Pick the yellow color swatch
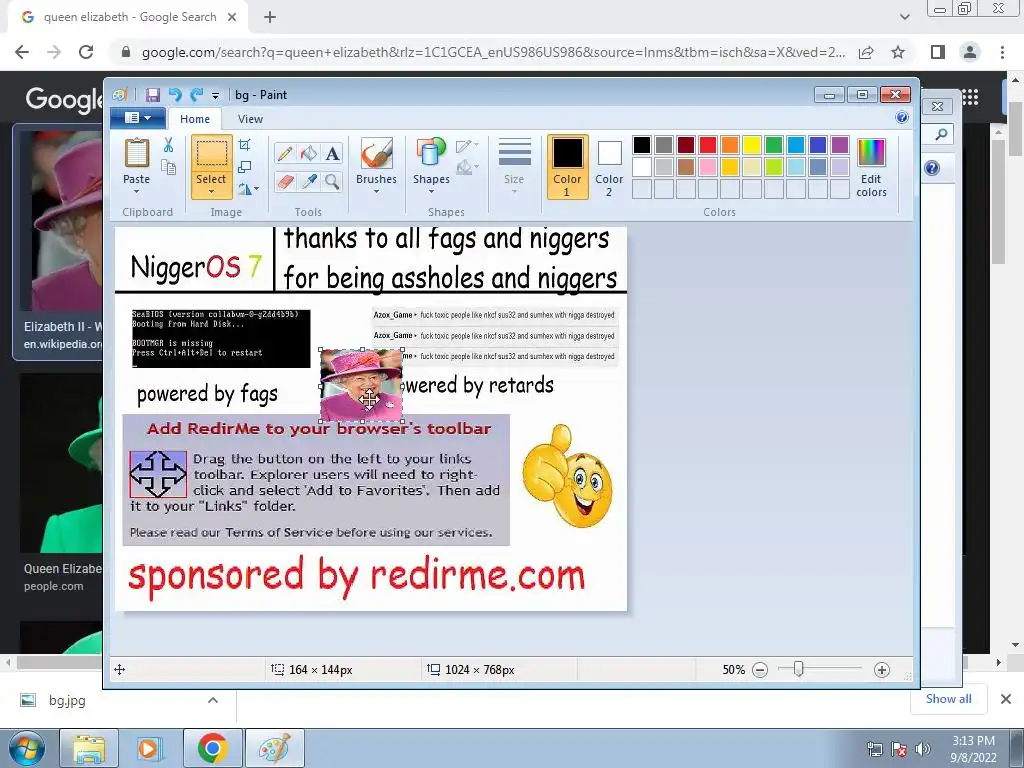The width and height of the screenshot is (1024, 768). point(752,145)
